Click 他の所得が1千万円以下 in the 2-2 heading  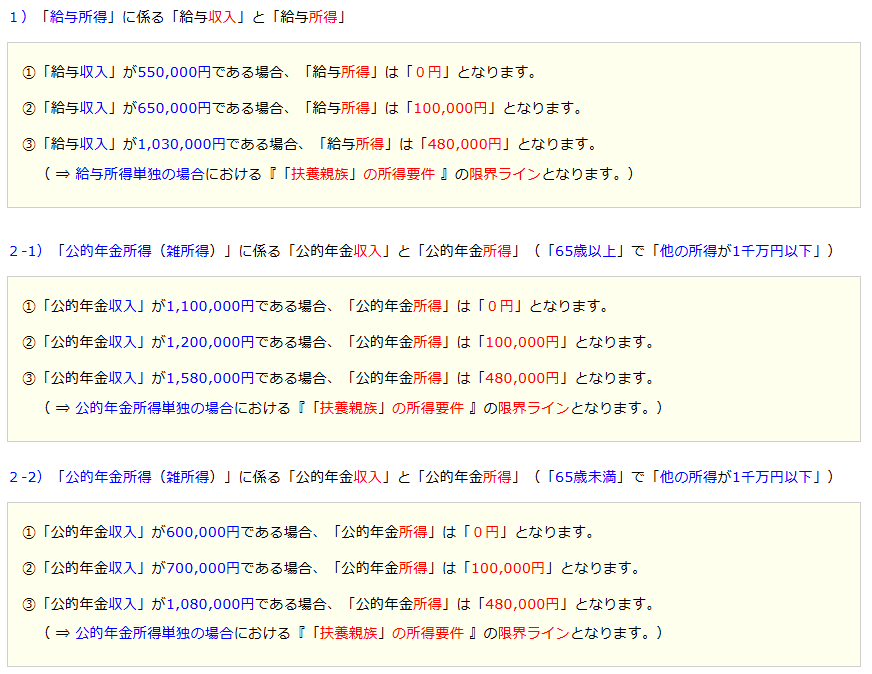(737, 477)
